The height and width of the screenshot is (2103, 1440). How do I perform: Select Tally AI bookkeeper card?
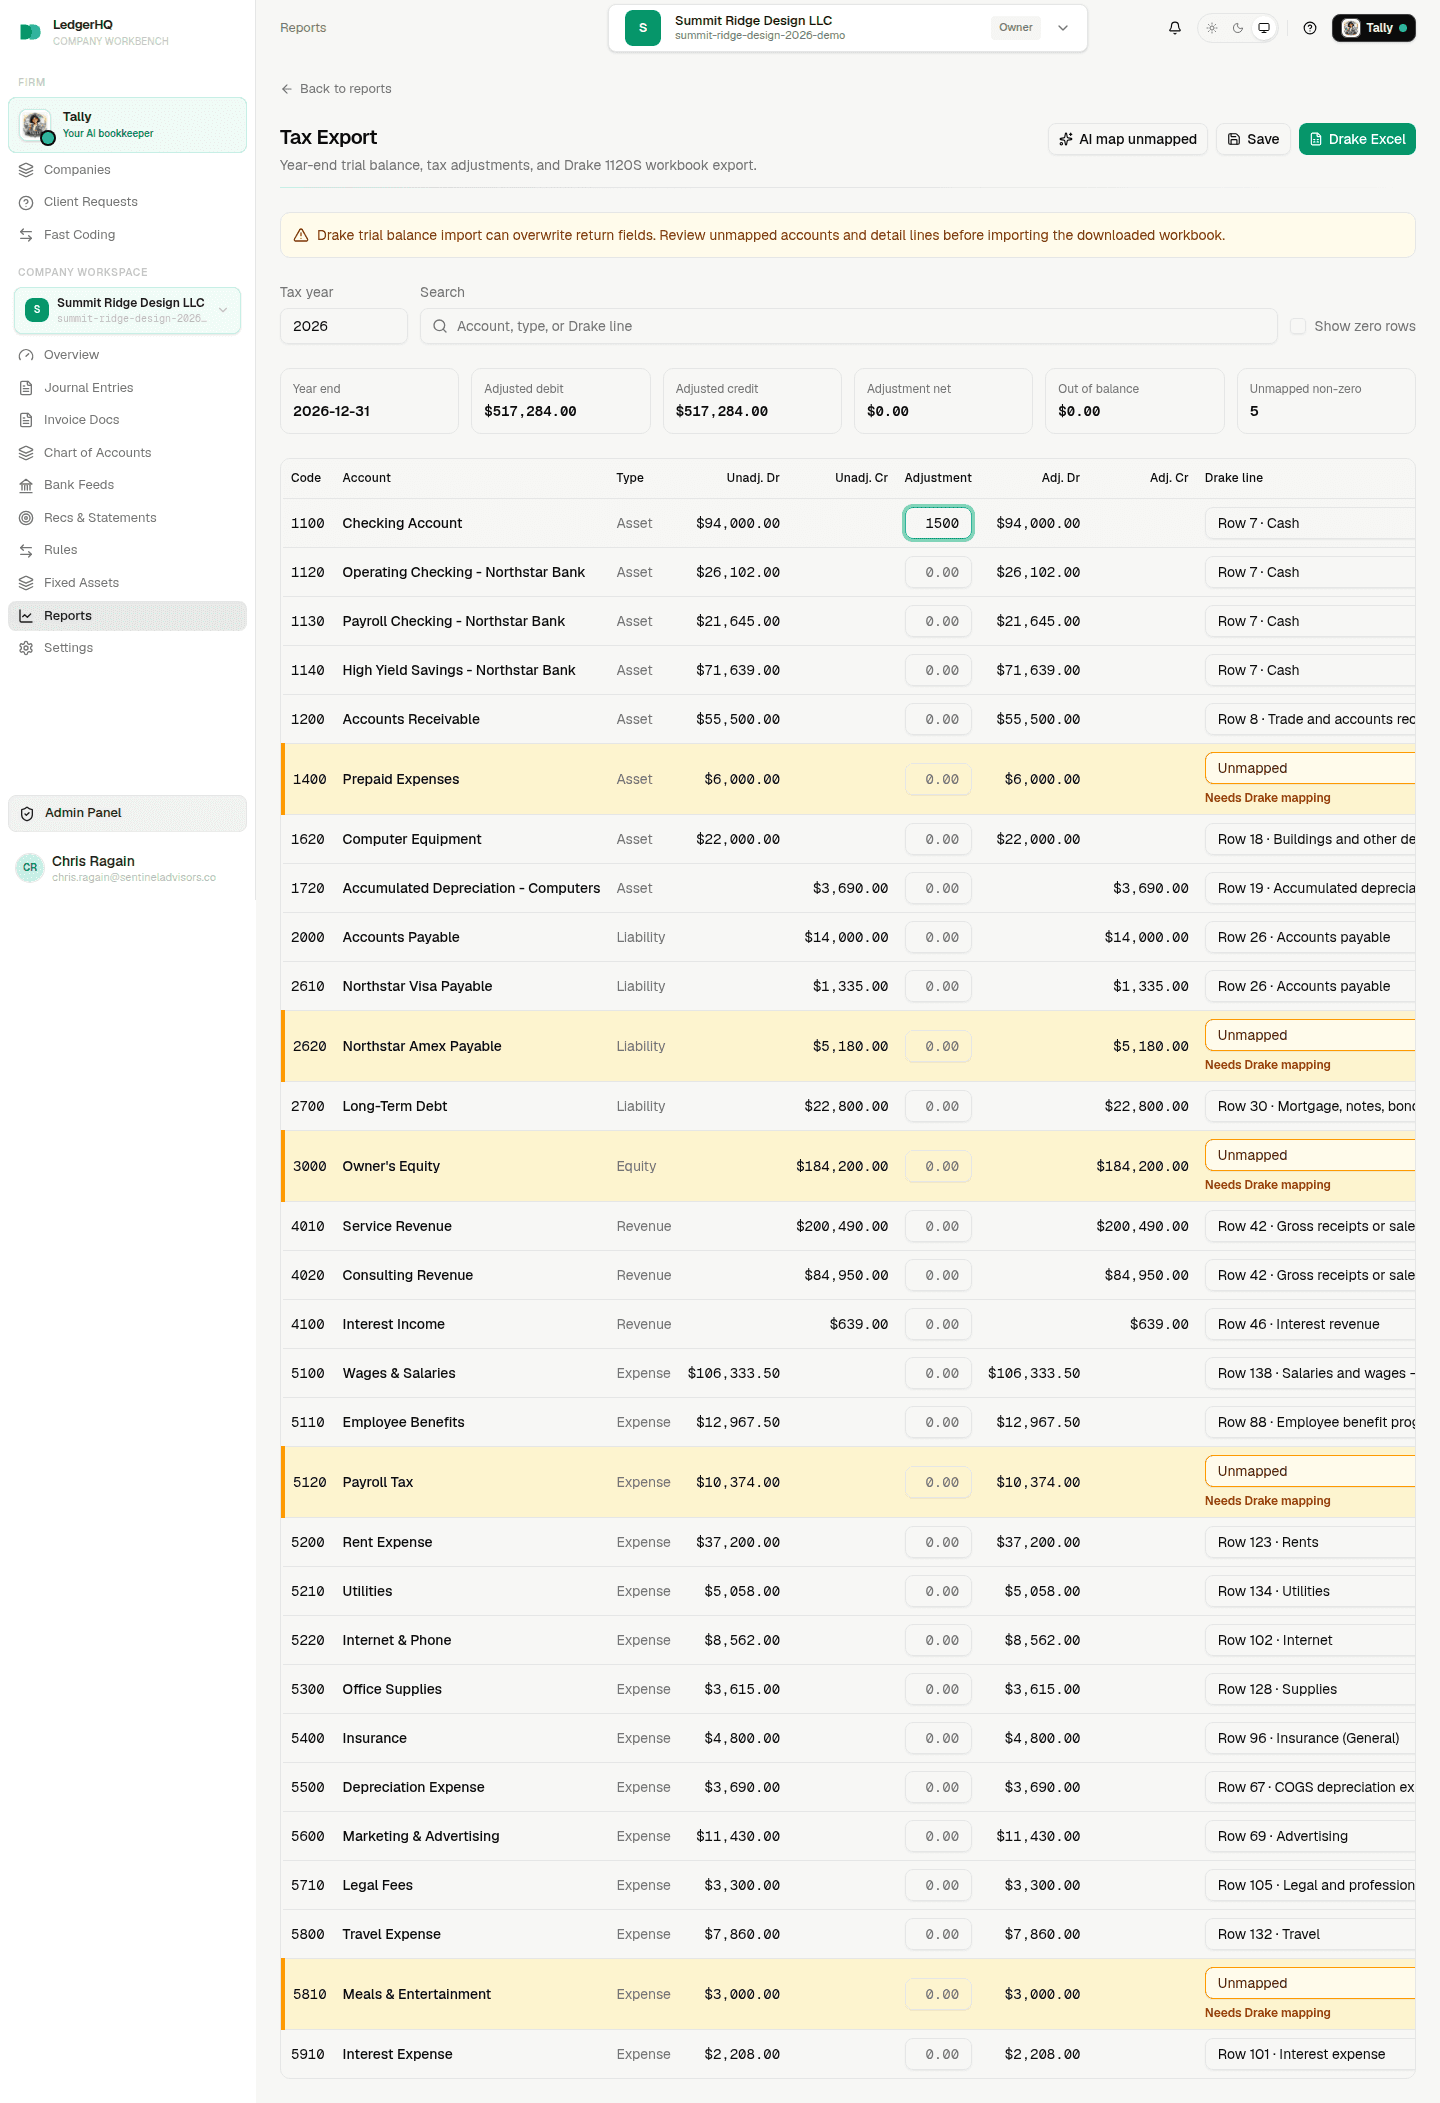coord(127,125)
